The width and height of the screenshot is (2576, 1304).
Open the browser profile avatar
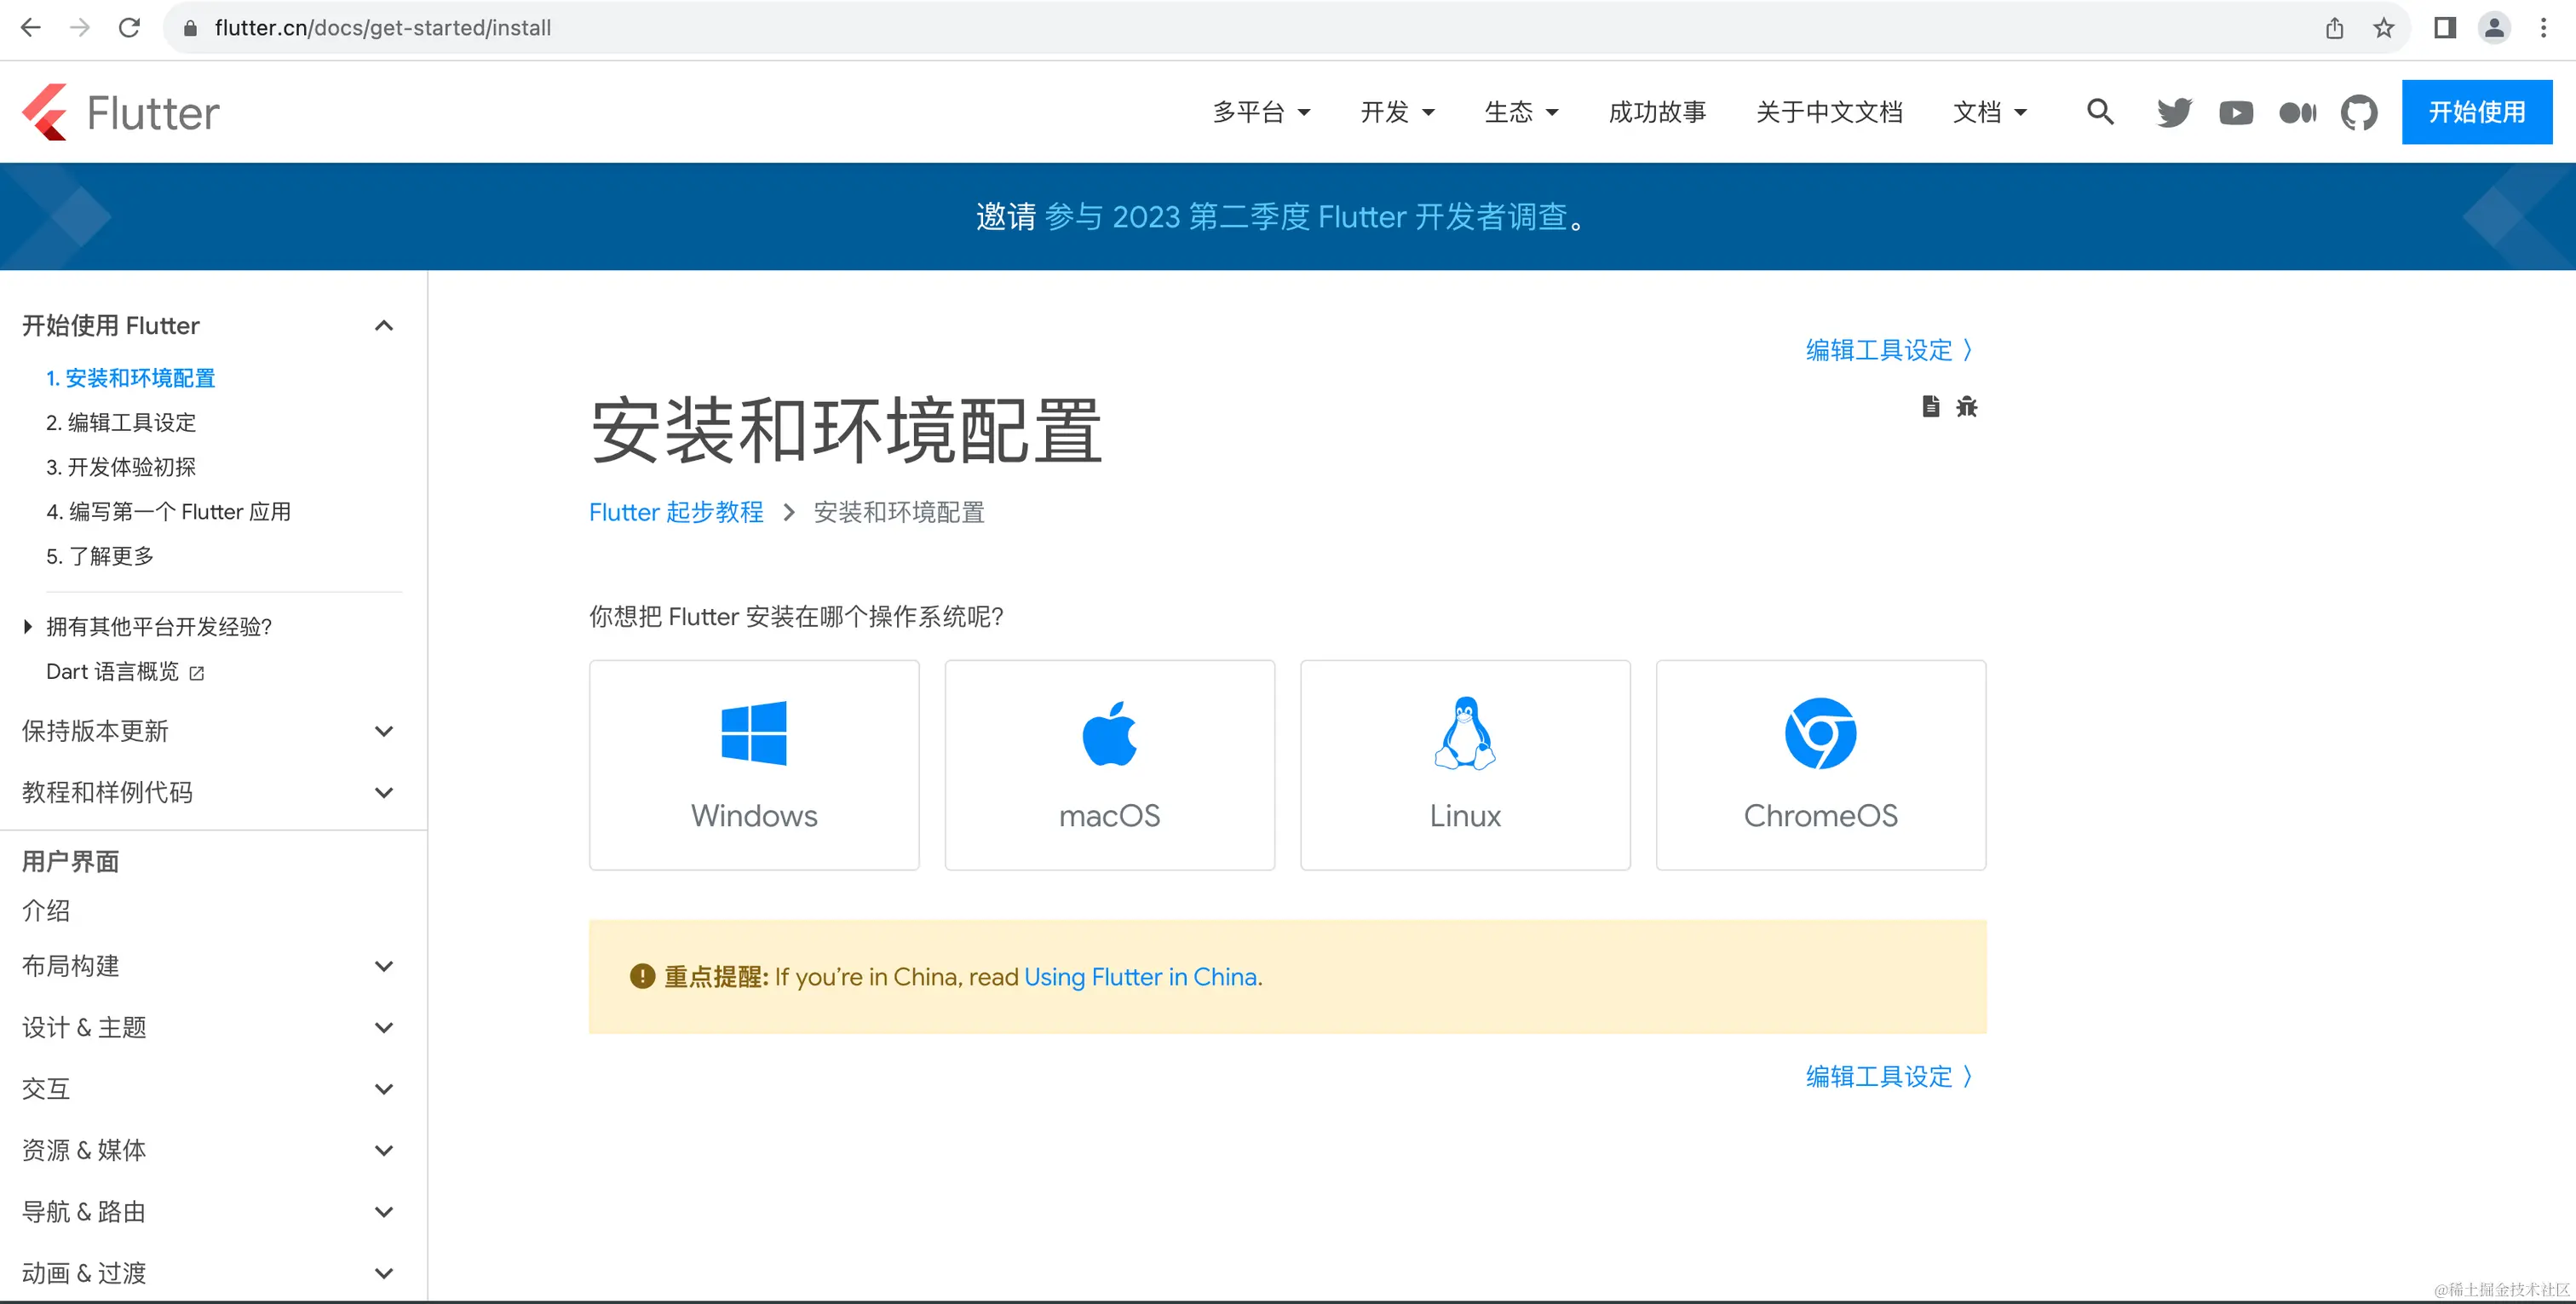[2495, 28]
